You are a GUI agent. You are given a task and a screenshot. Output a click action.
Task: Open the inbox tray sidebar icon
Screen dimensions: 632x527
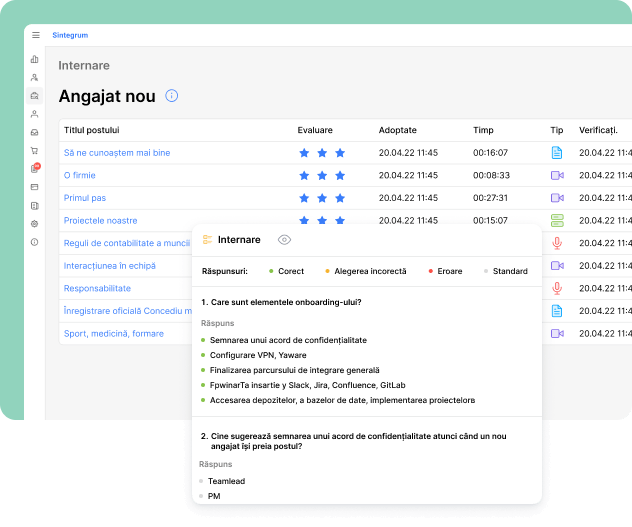[35, 132]
